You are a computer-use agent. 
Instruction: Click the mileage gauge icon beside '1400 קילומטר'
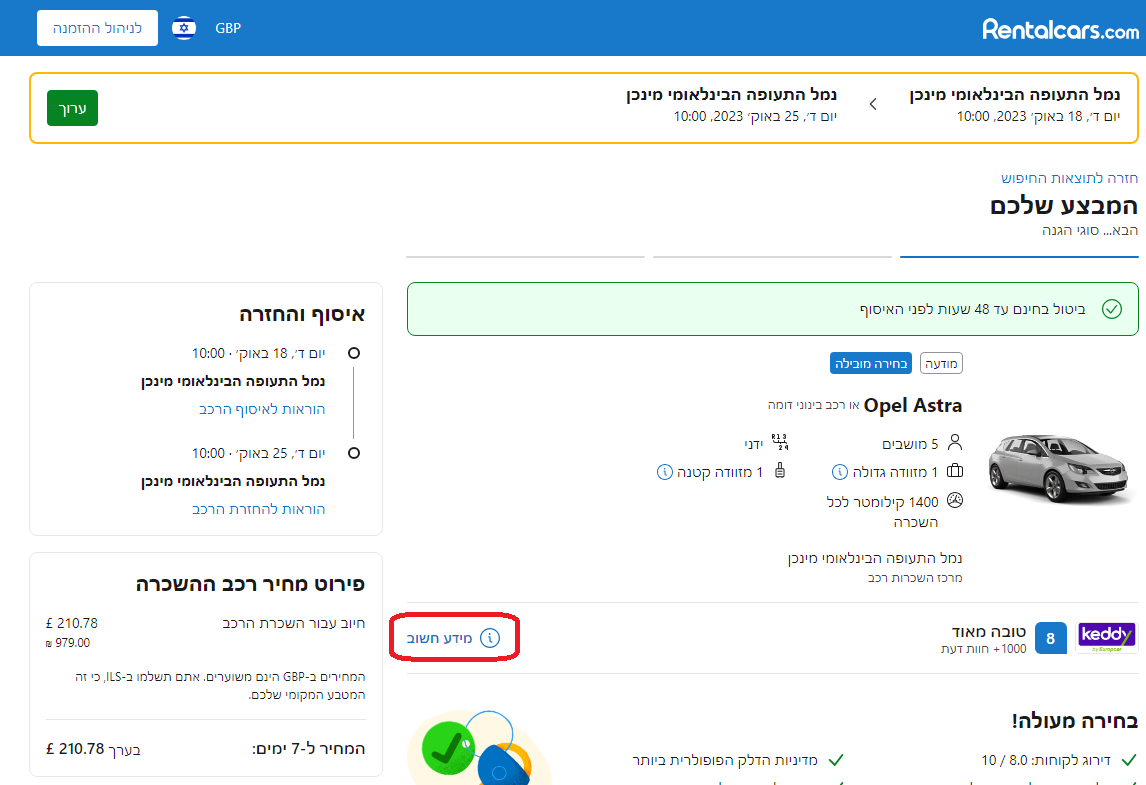pos(955,501)
